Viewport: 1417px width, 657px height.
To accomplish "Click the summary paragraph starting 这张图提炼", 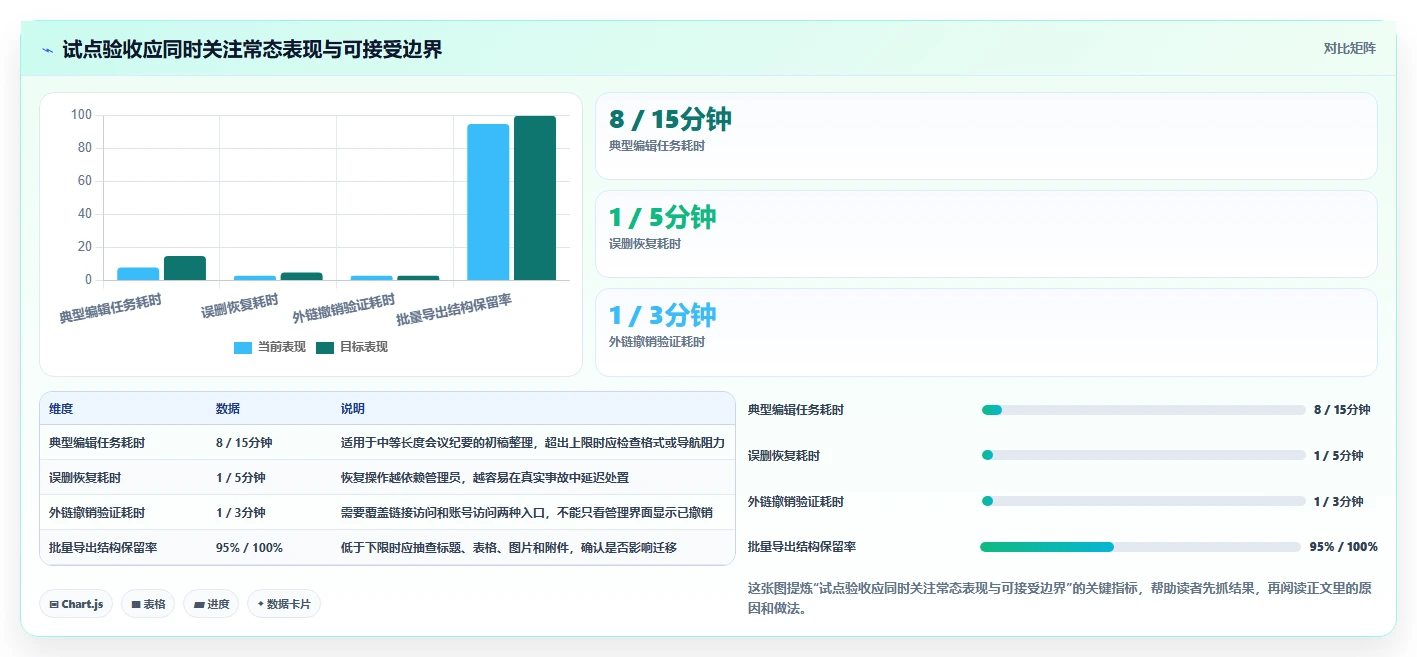I will click(1059, 598).
